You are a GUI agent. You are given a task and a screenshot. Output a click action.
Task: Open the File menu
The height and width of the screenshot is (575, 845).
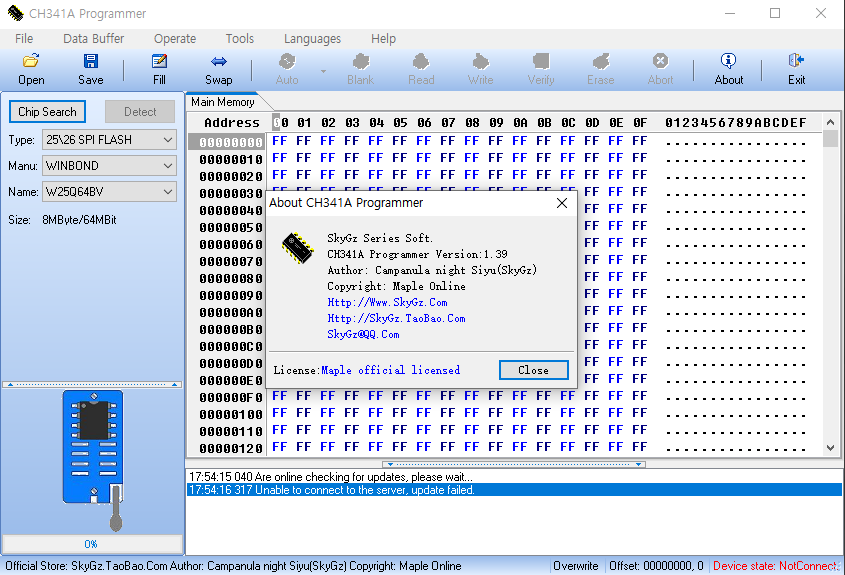coord(24,39)
